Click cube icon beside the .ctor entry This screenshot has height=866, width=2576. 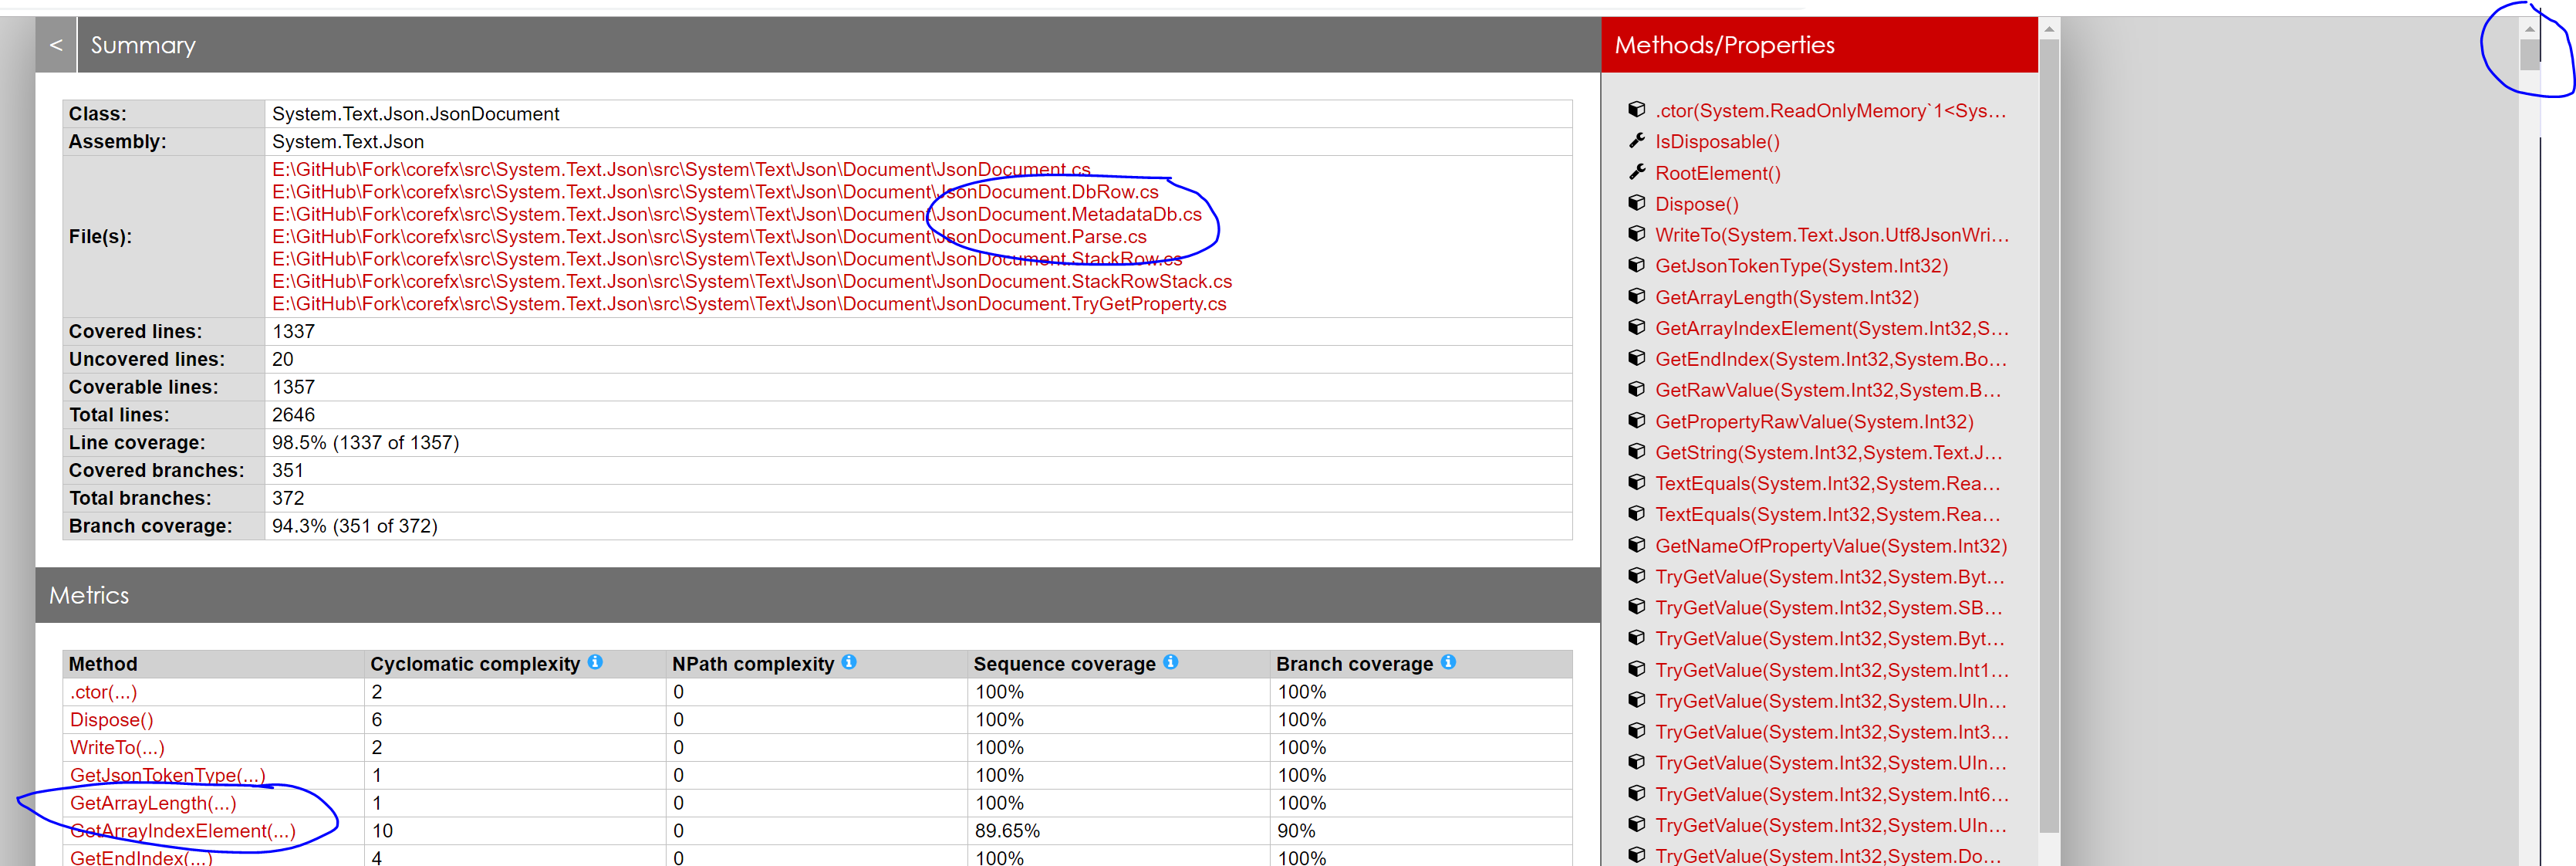(x=1637, y=110)
